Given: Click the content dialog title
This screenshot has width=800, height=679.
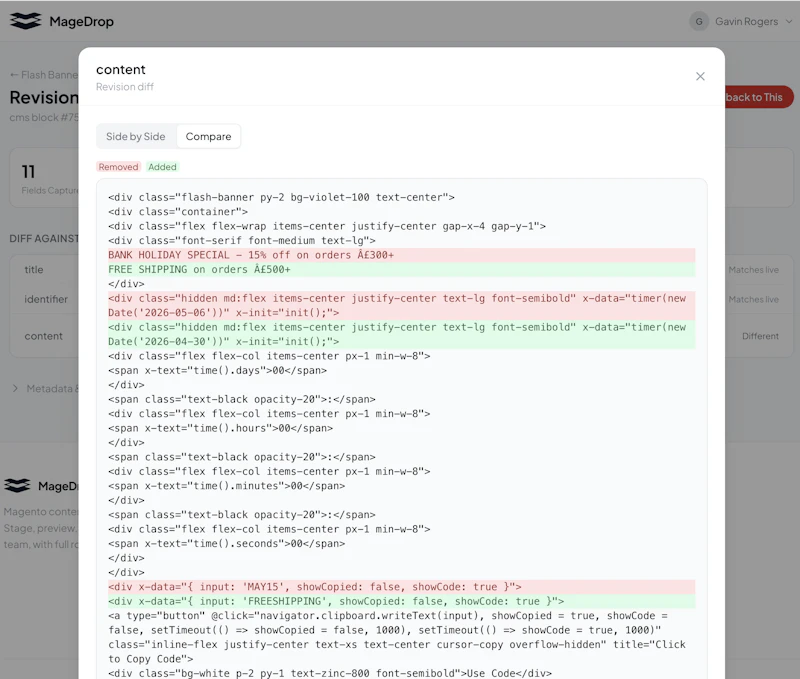Looking at the screenshot, I should click(121, 69).
